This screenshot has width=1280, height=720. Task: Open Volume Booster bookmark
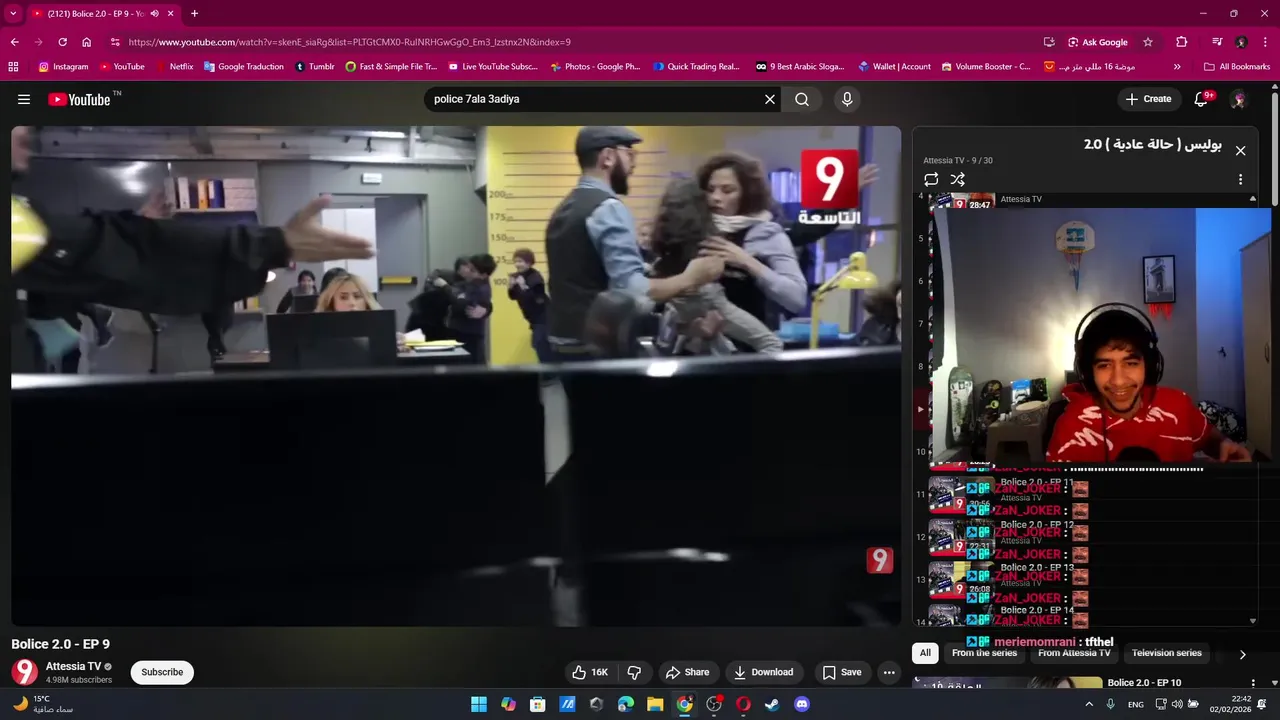point(986,67)
